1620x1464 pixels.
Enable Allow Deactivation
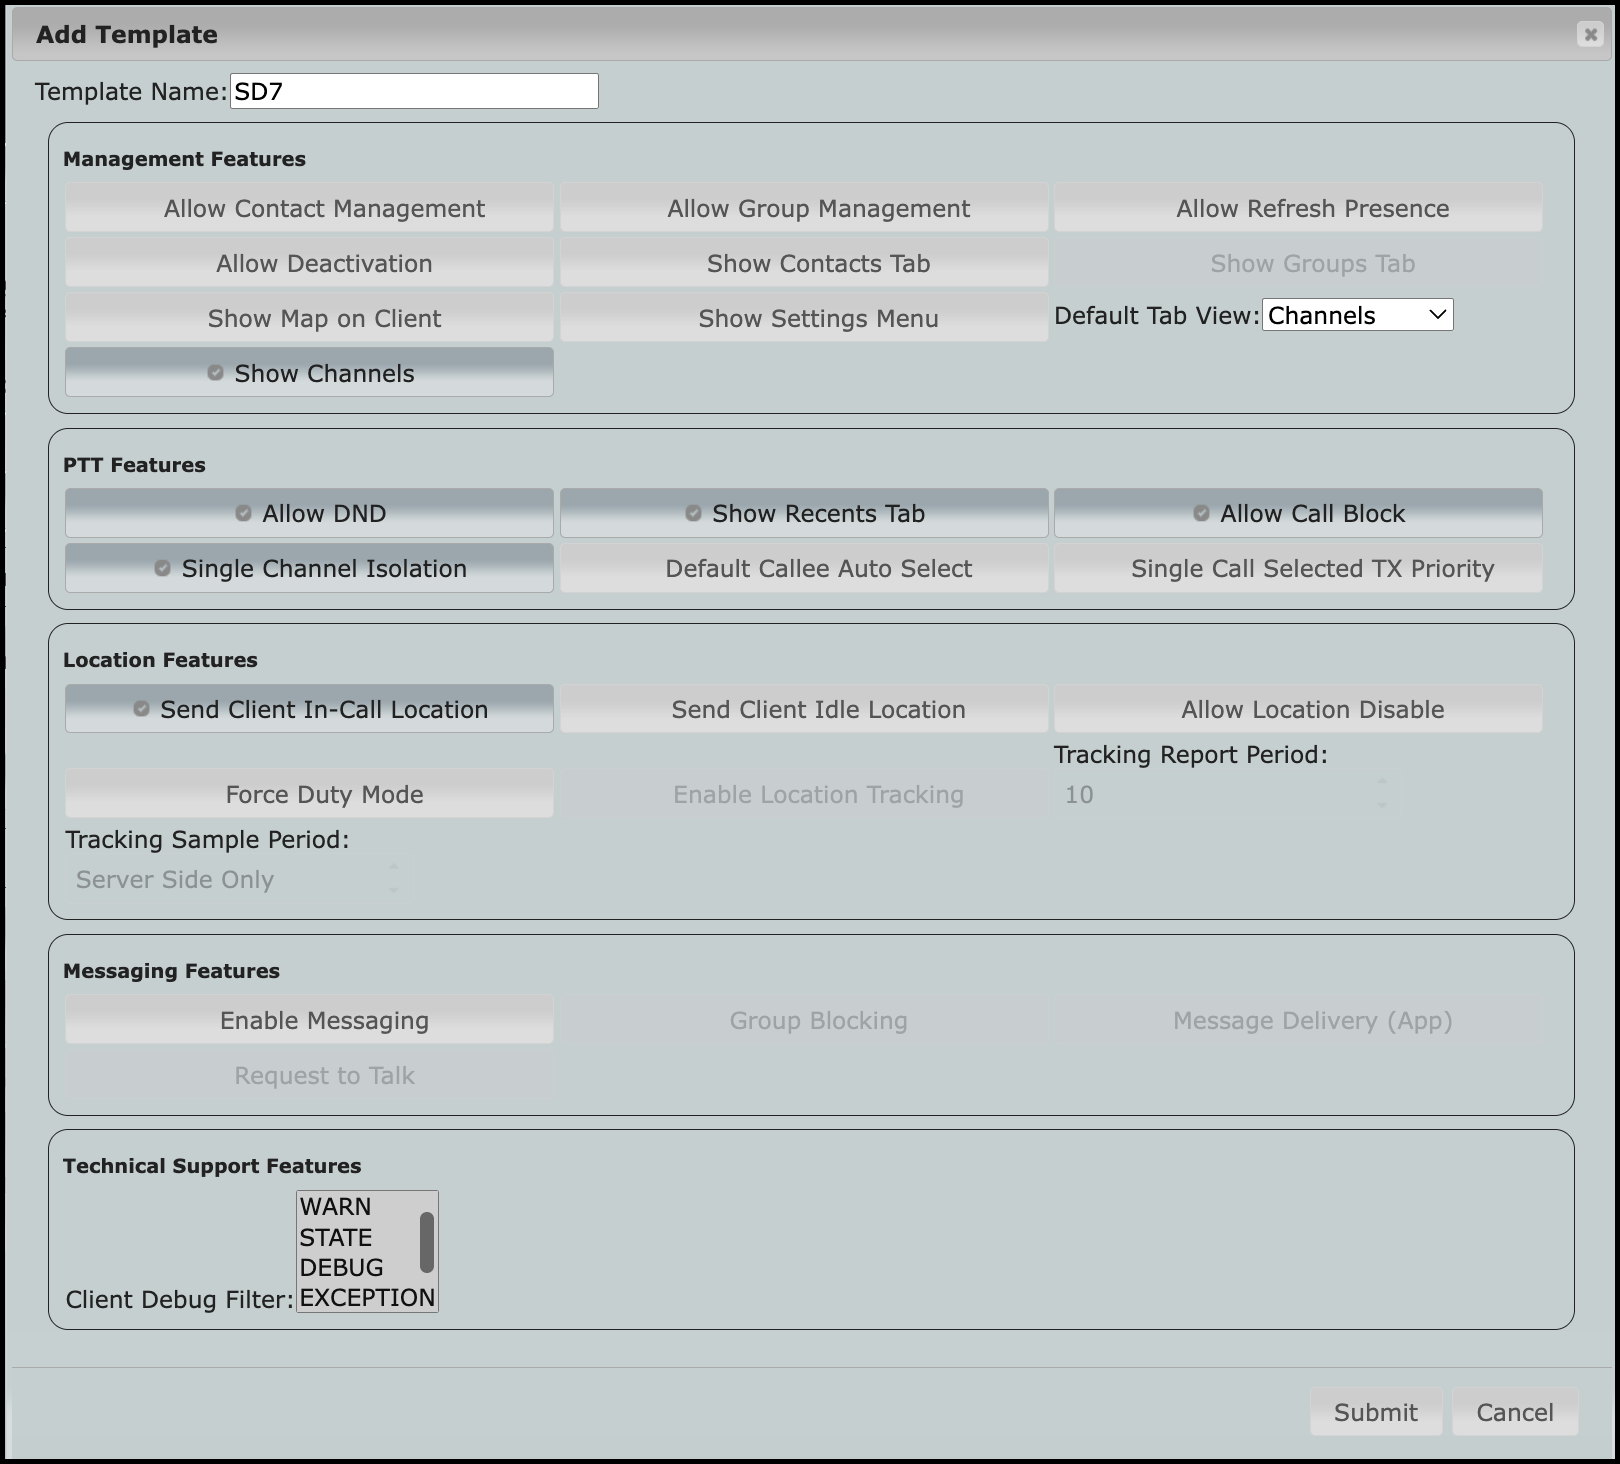click(309, 263)
